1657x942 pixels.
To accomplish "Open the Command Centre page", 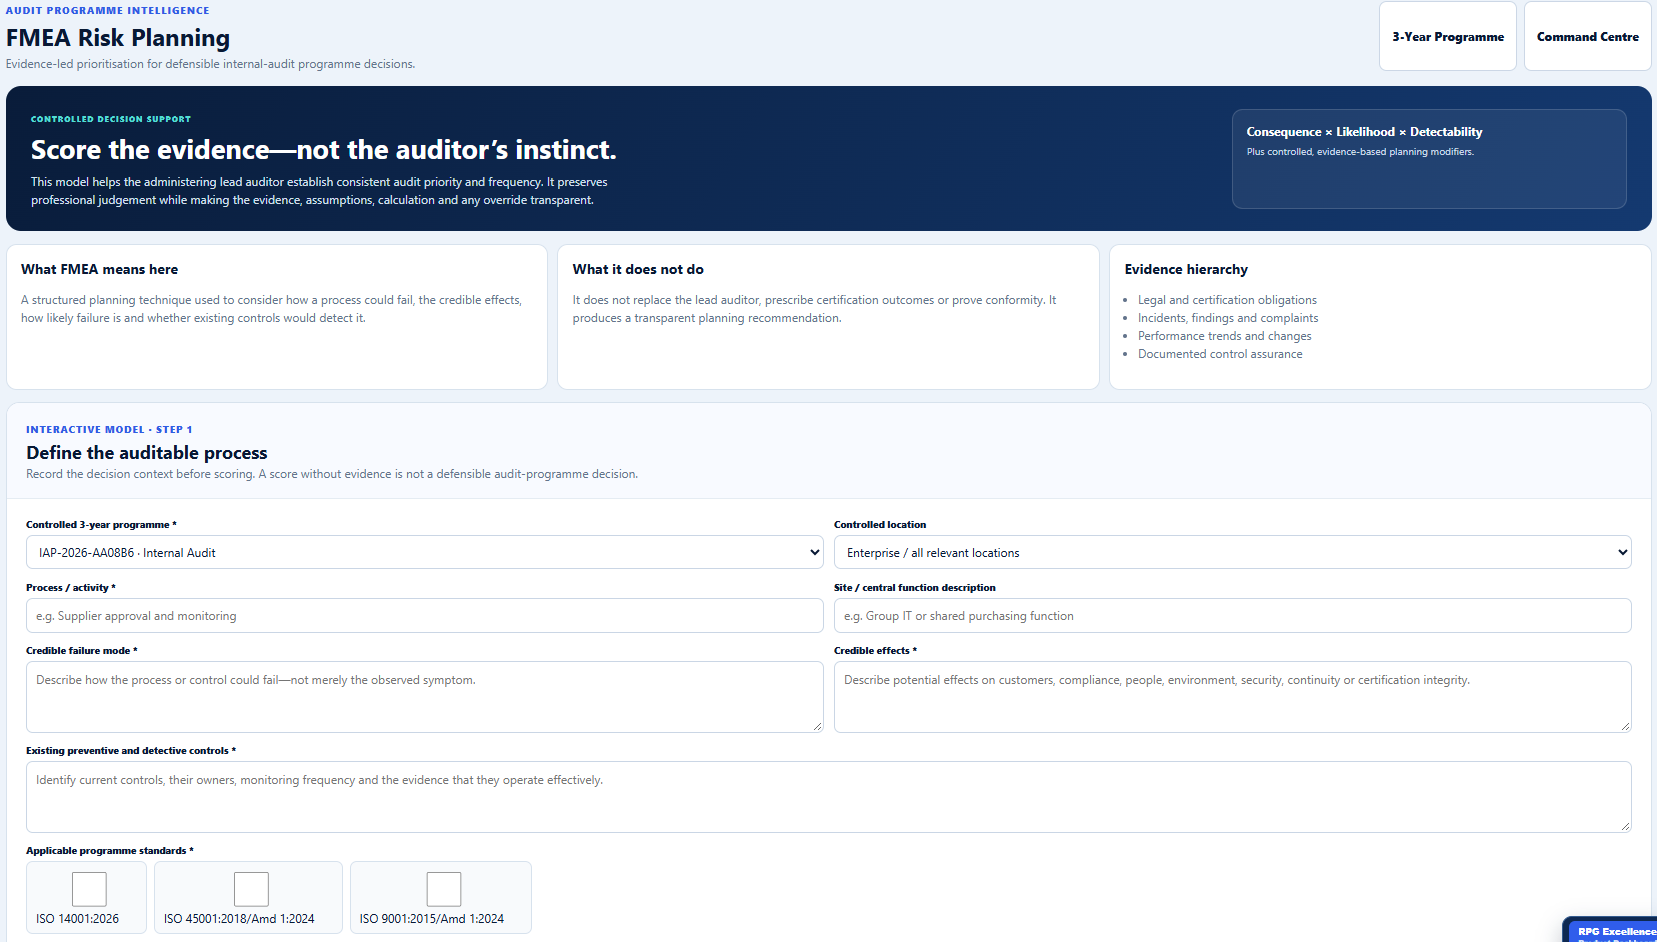I will [x=1587, y=36].
